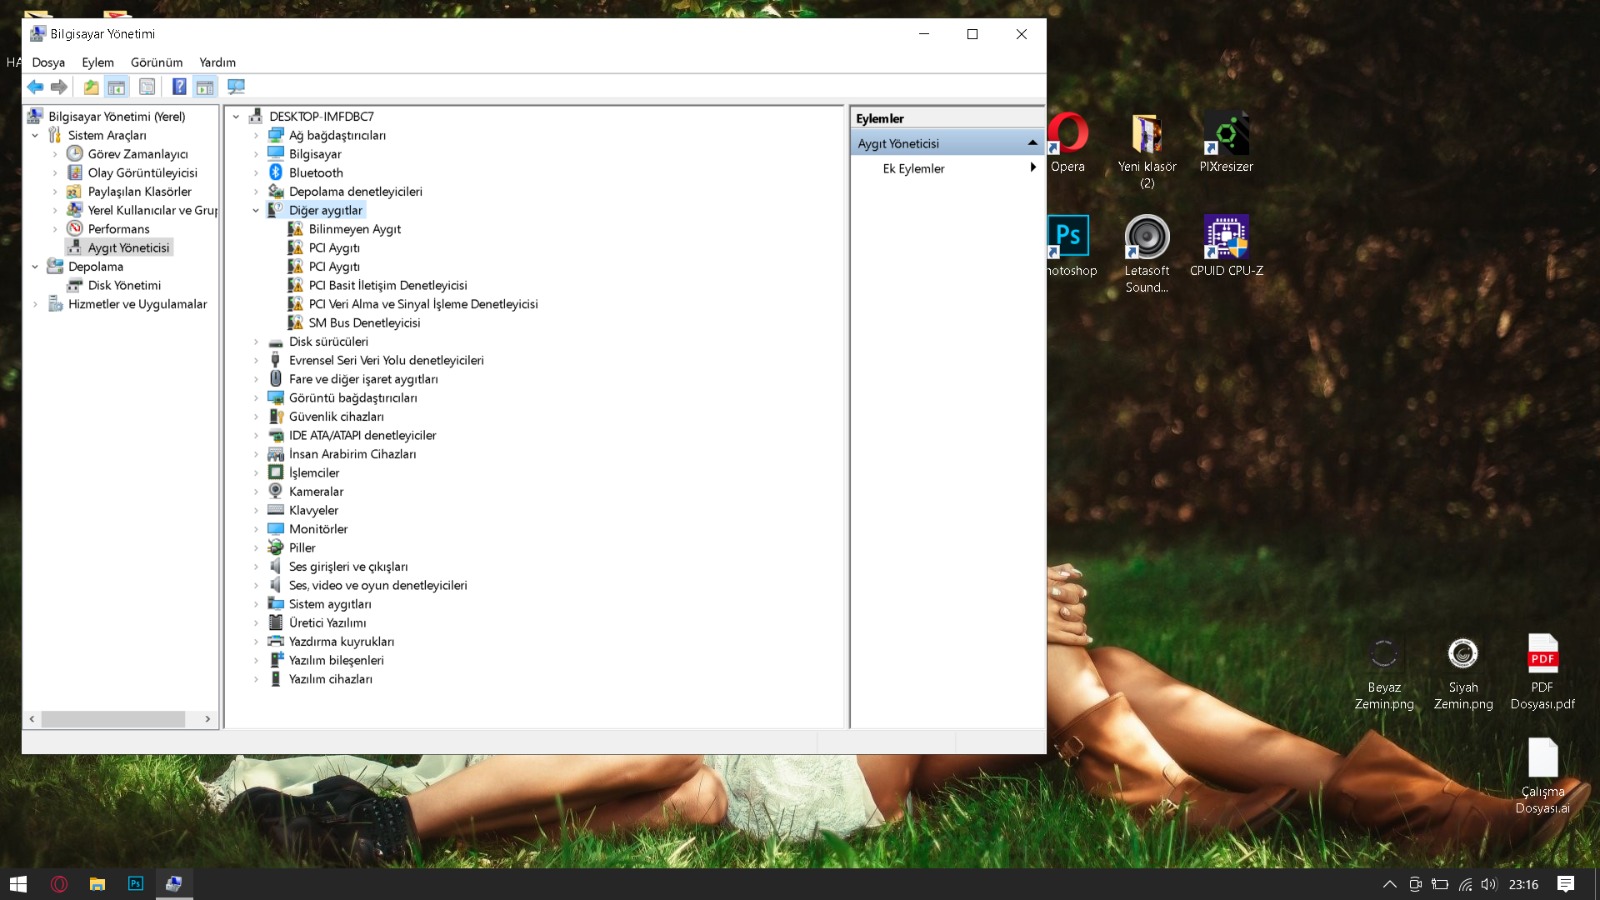Screen dimensions: 1600x900
Task: Select the Kameralar device category
Action: click(316, 492)
